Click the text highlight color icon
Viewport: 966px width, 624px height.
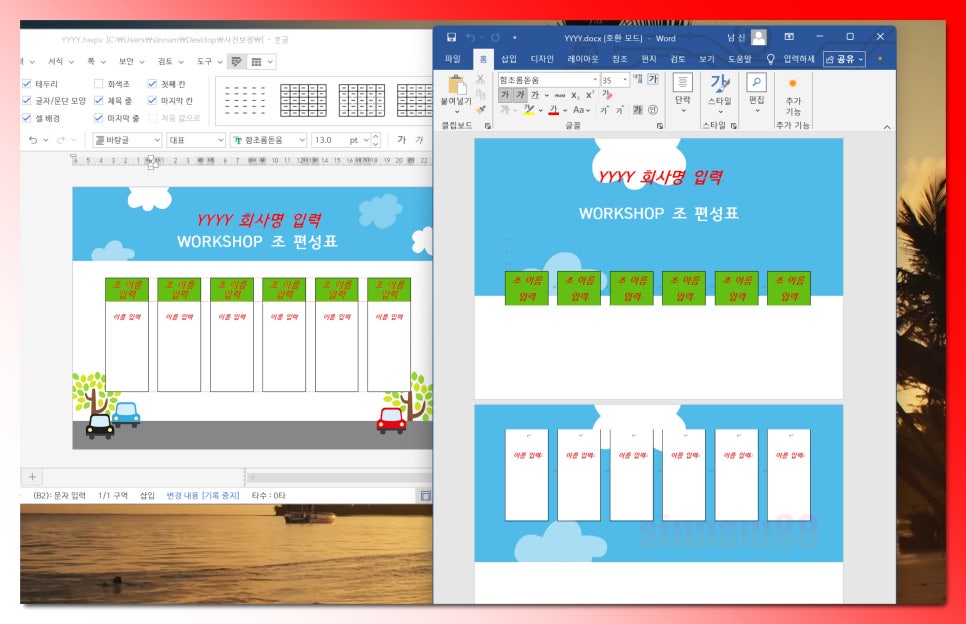click(x=529, y=110)
